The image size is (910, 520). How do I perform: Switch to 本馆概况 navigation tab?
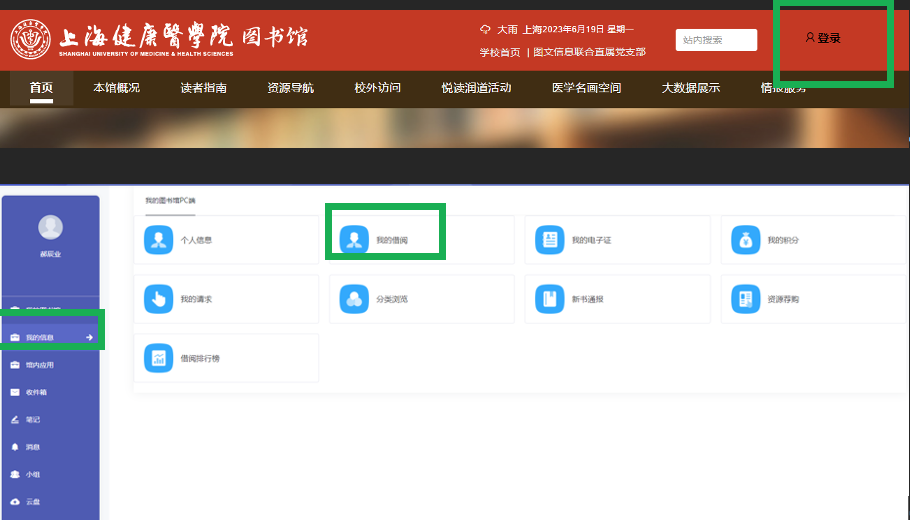117,88
